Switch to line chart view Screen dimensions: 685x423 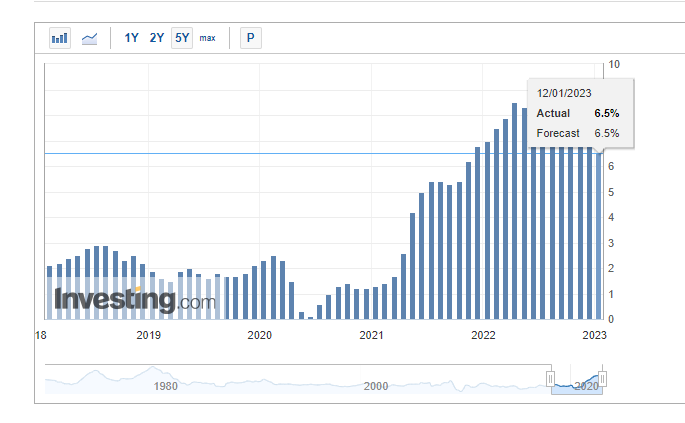tap(90, 38)
